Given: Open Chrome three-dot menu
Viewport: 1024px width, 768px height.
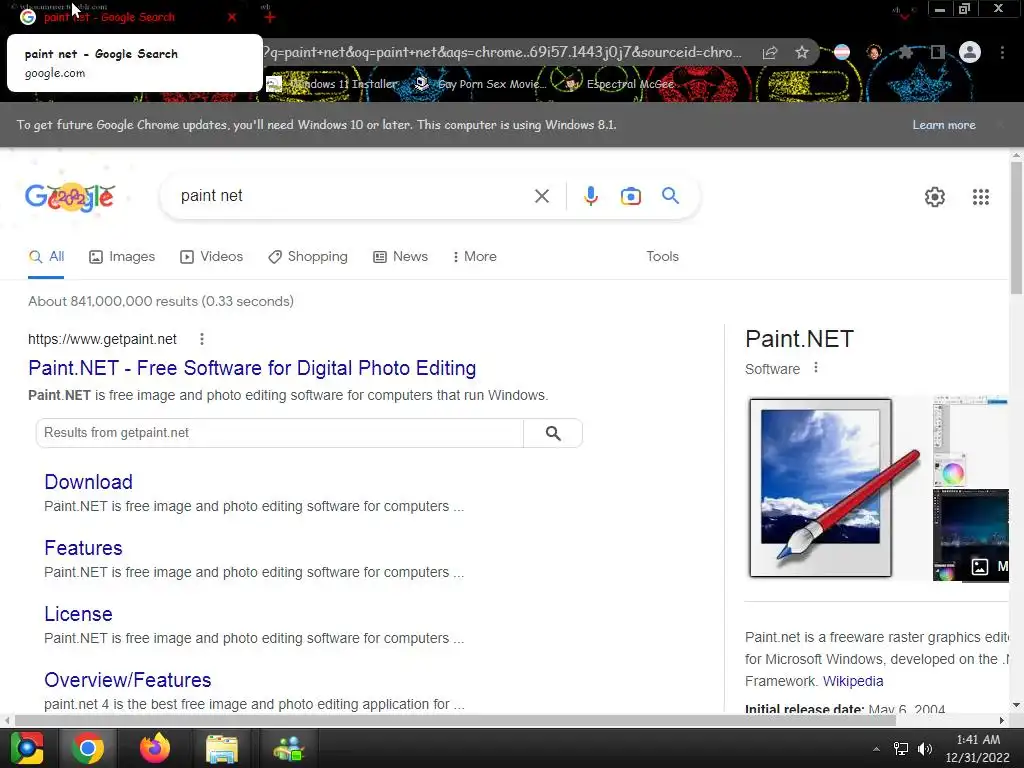Looking at the screenshot, I should coord(1002,52).
